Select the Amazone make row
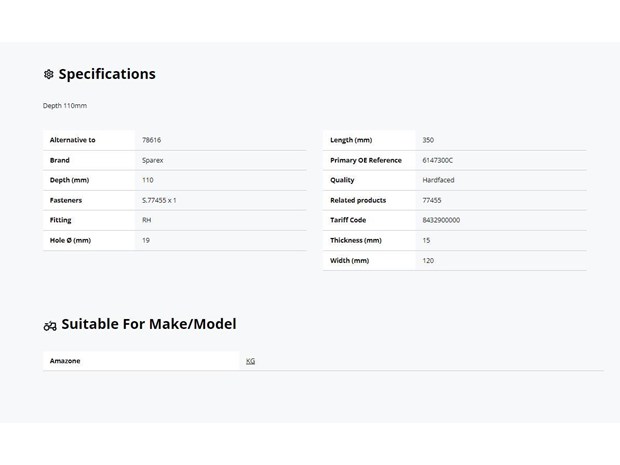Viewport: 620px width, 465px height. tap(323, 361)
